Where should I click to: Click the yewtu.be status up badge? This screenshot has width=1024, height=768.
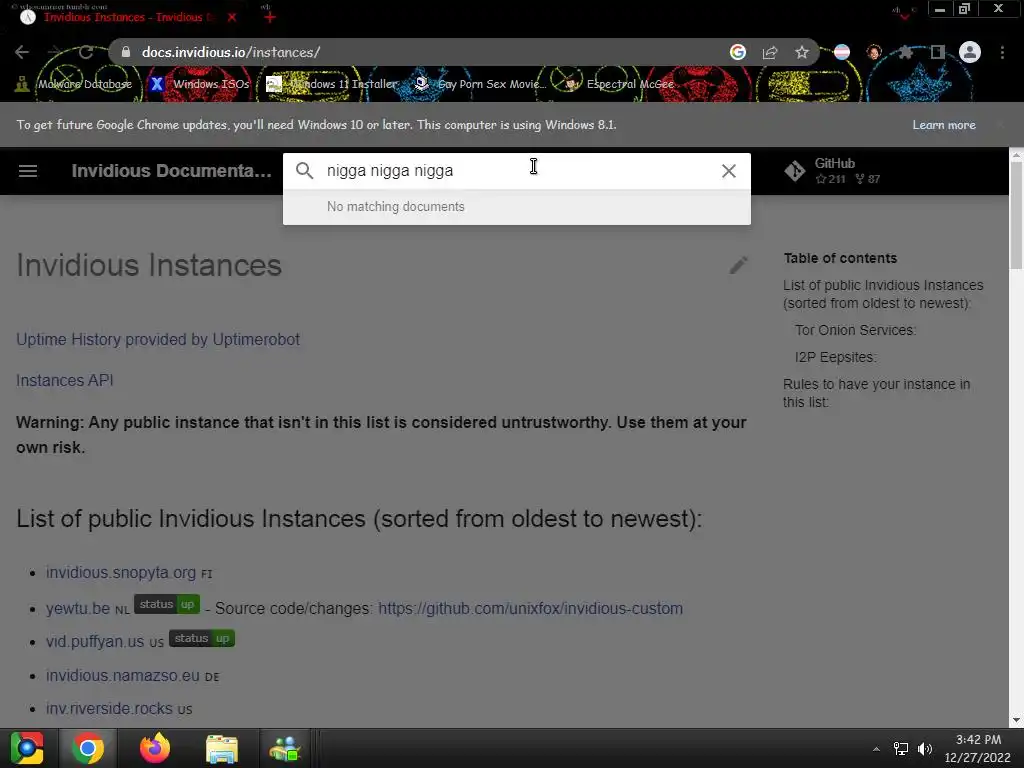[167, 604]
